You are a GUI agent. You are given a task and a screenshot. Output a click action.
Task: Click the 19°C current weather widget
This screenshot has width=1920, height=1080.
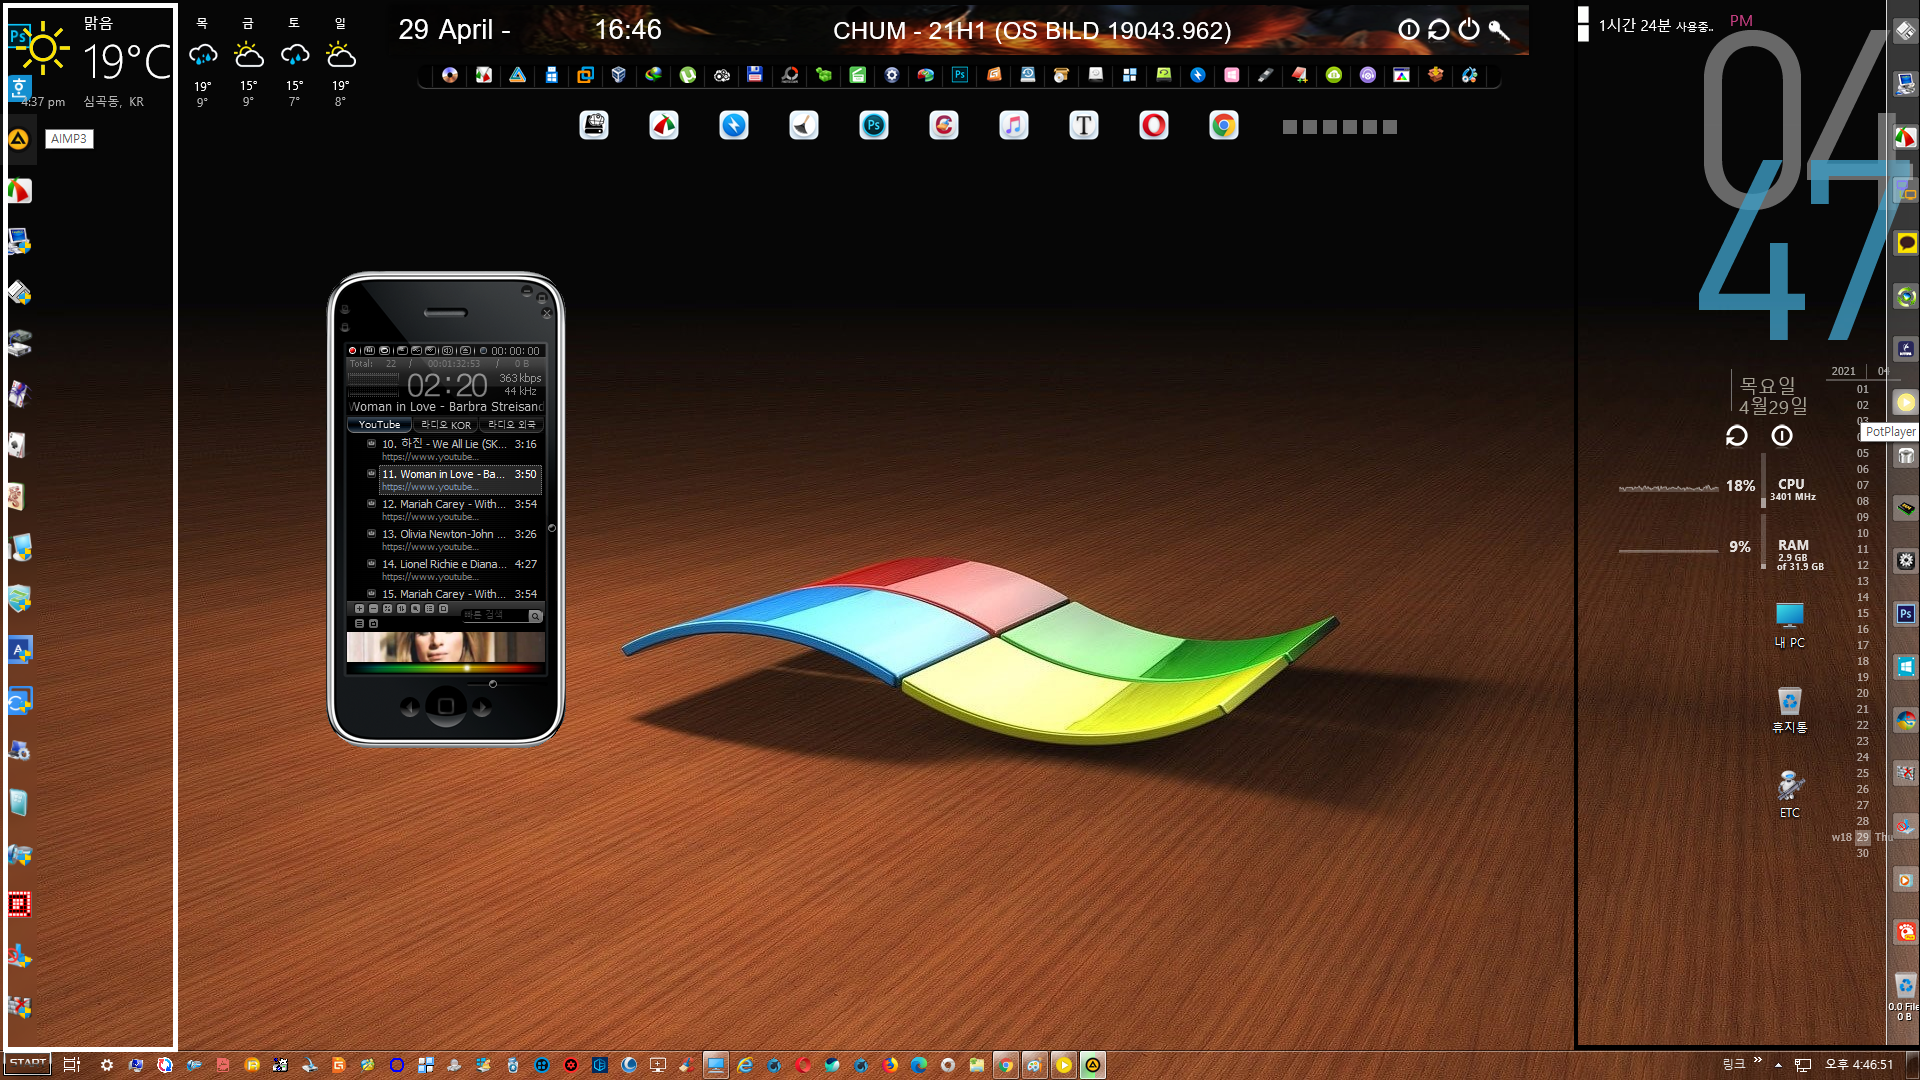(x=127, y=62)
